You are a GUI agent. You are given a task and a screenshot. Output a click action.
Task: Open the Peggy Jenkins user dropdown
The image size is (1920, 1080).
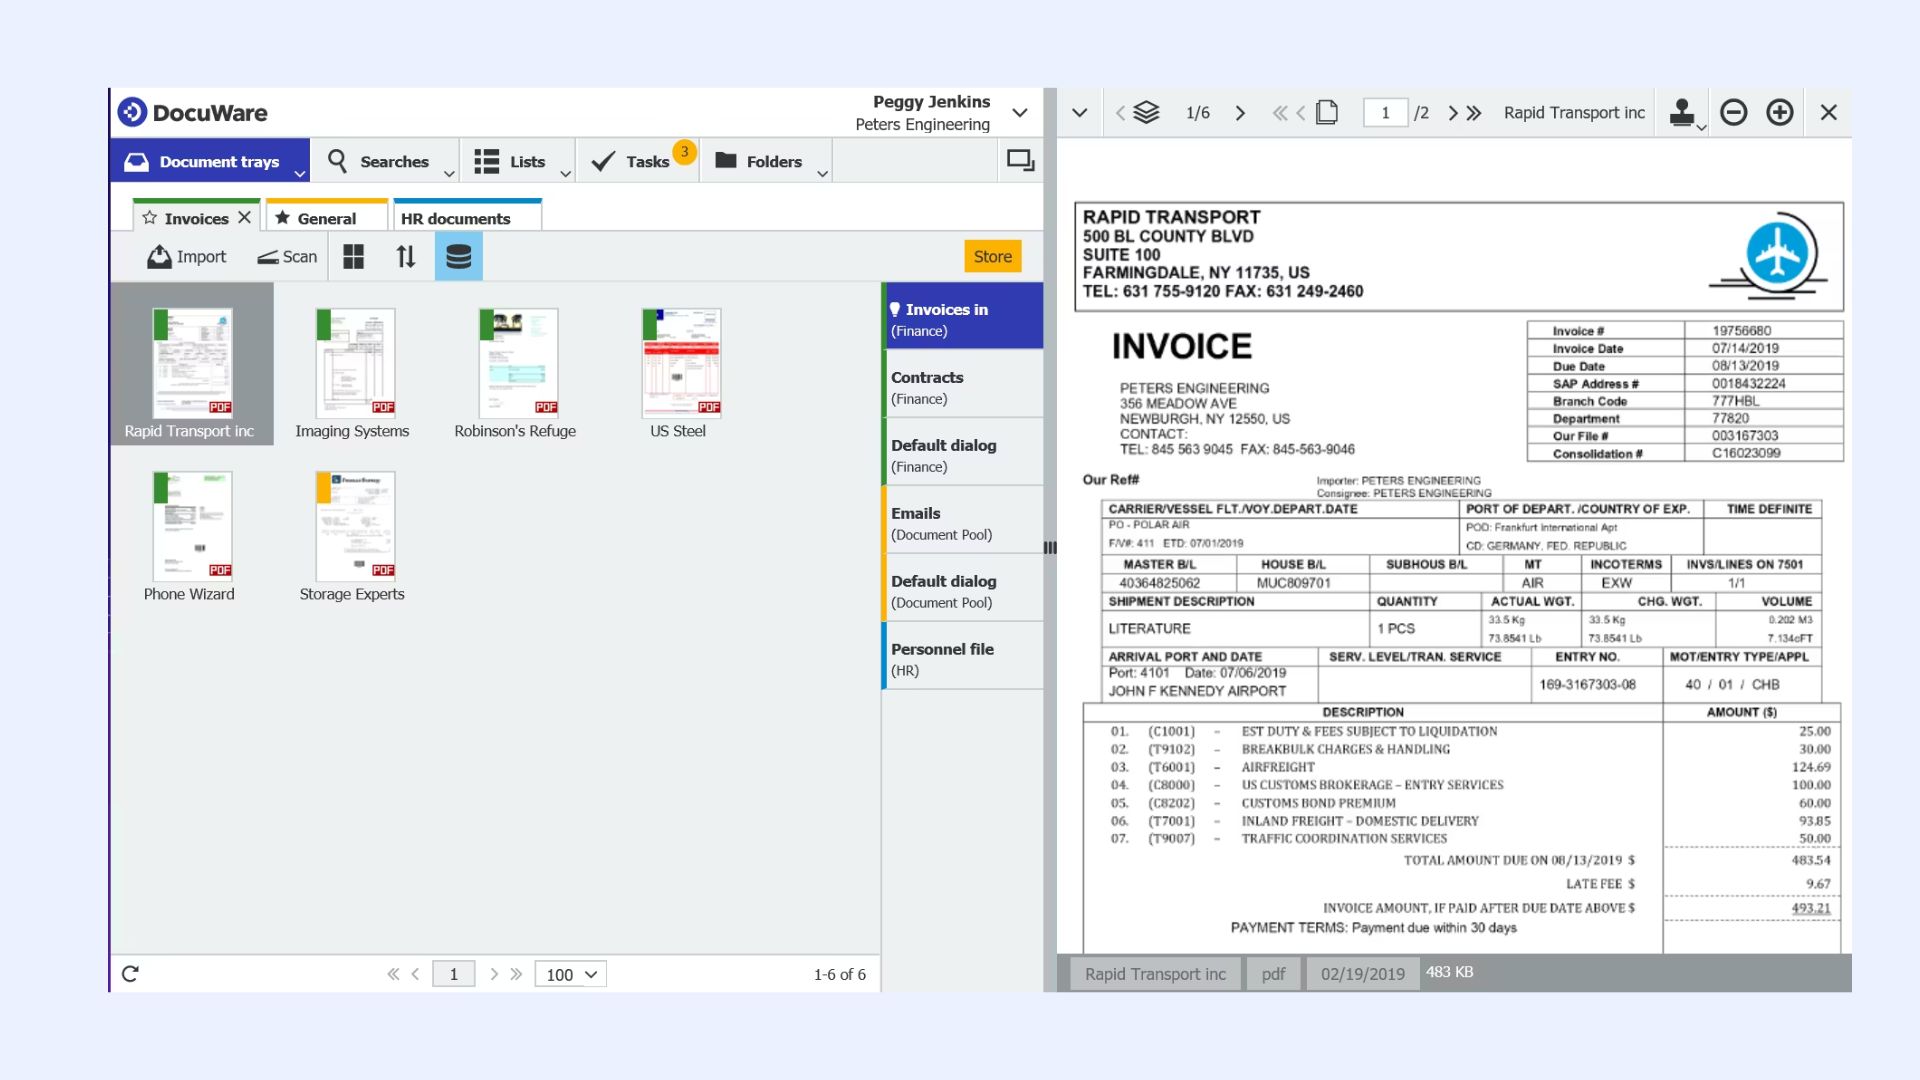pyautogui.click(x=1019, y=112)
